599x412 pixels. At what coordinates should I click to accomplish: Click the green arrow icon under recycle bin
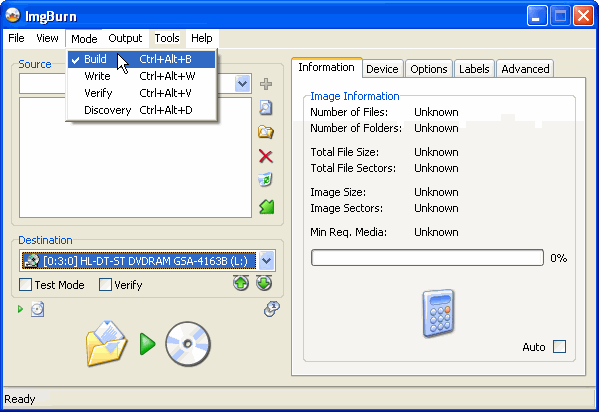pyautogui.click(x=267, y=207)
